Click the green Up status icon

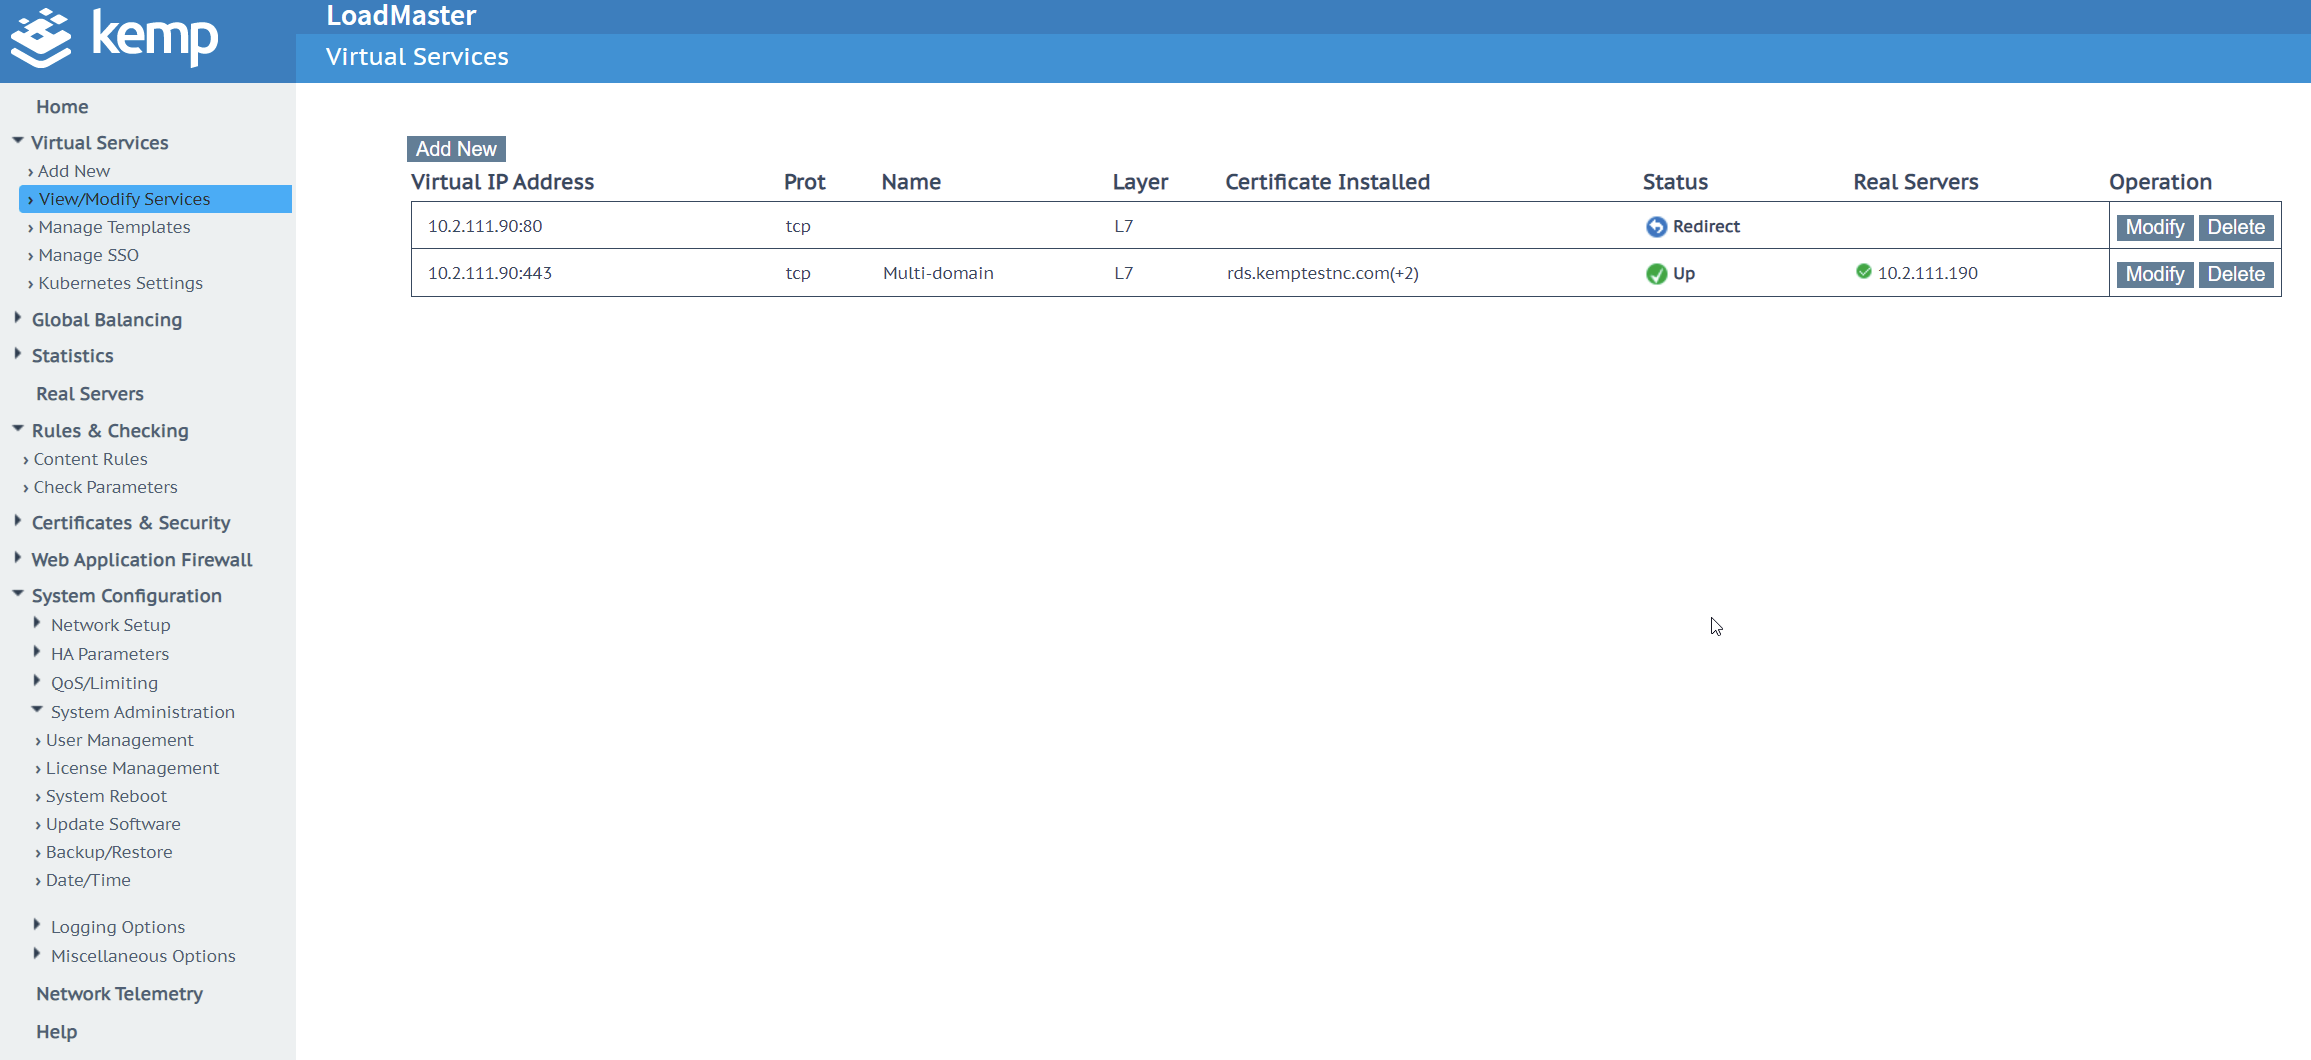coord(1656,274)
